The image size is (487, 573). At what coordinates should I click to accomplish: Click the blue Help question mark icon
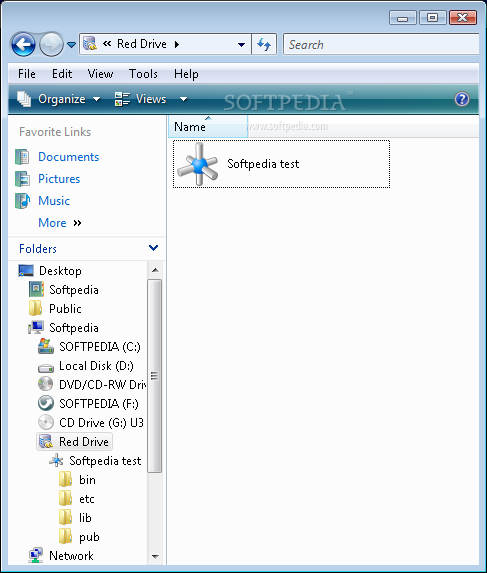point(462,99)
